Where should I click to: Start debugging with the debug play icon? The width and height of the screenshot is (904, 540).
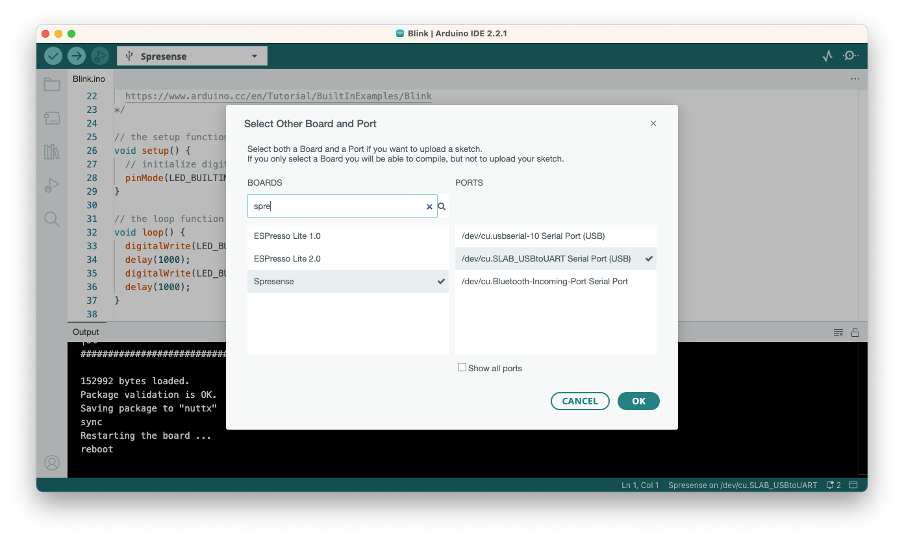pyautogui.click(x=99, y=56)
